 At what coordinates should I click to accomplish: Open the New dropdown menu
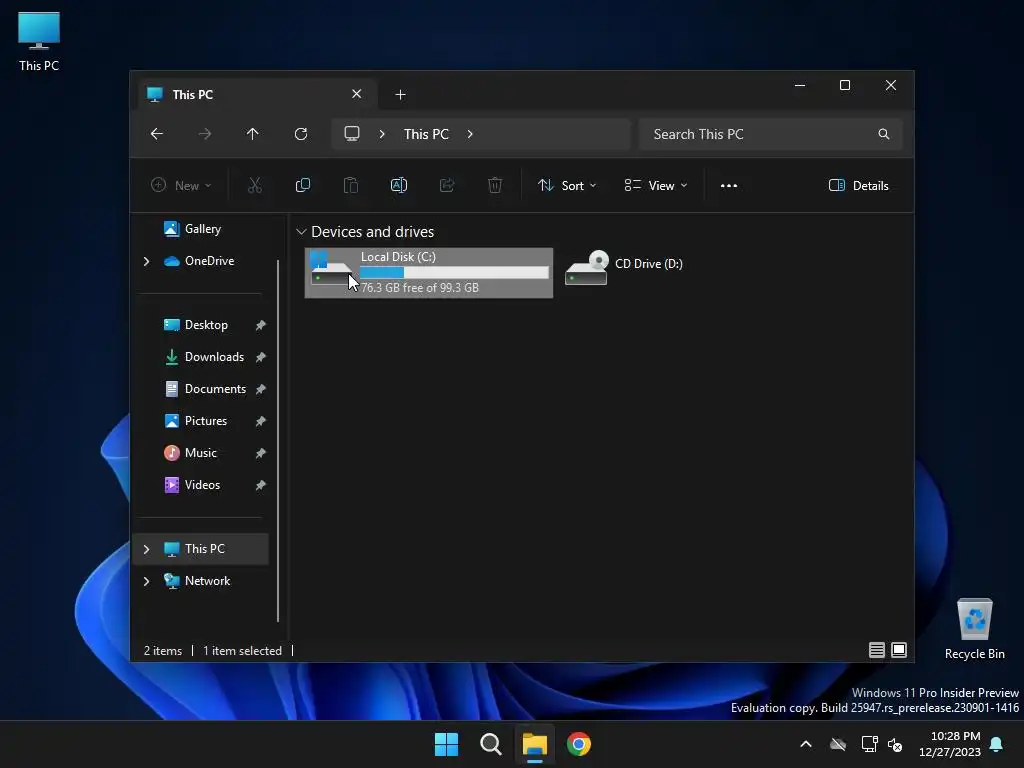coord(182,185)
